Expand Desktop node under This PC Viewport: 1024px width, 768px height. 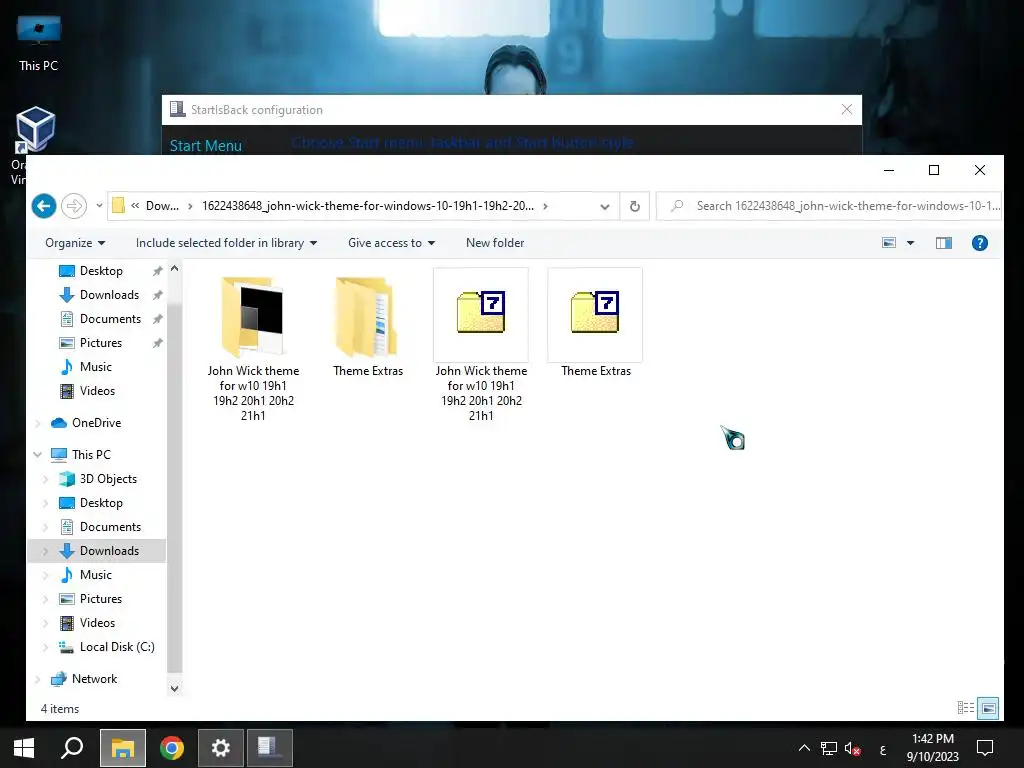(45, 503)
